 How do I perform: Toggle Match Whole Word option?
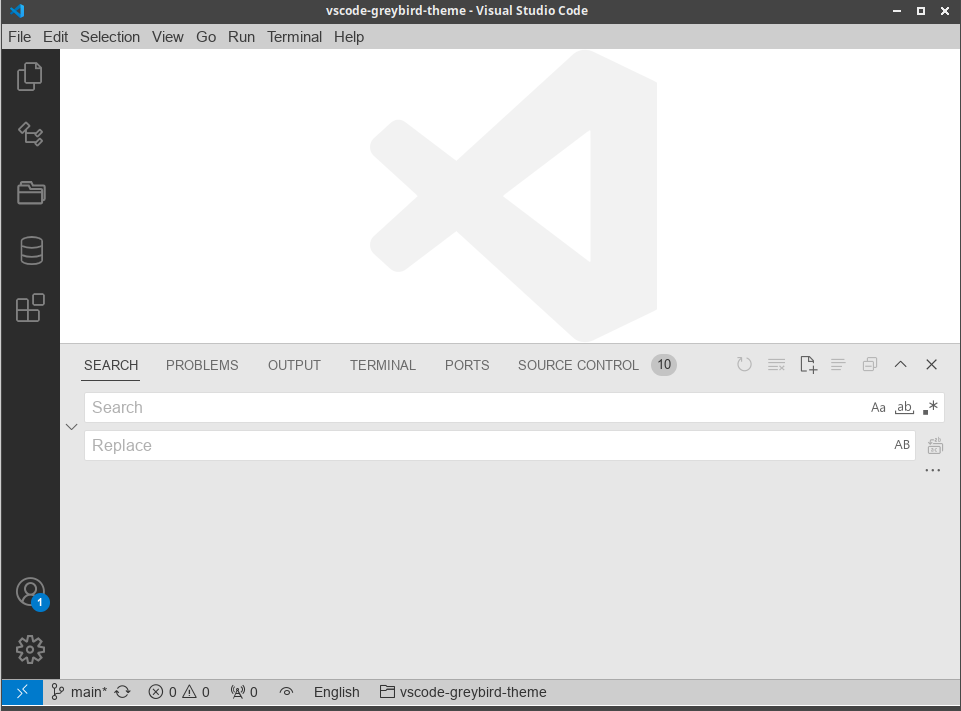tap(904, 408)
